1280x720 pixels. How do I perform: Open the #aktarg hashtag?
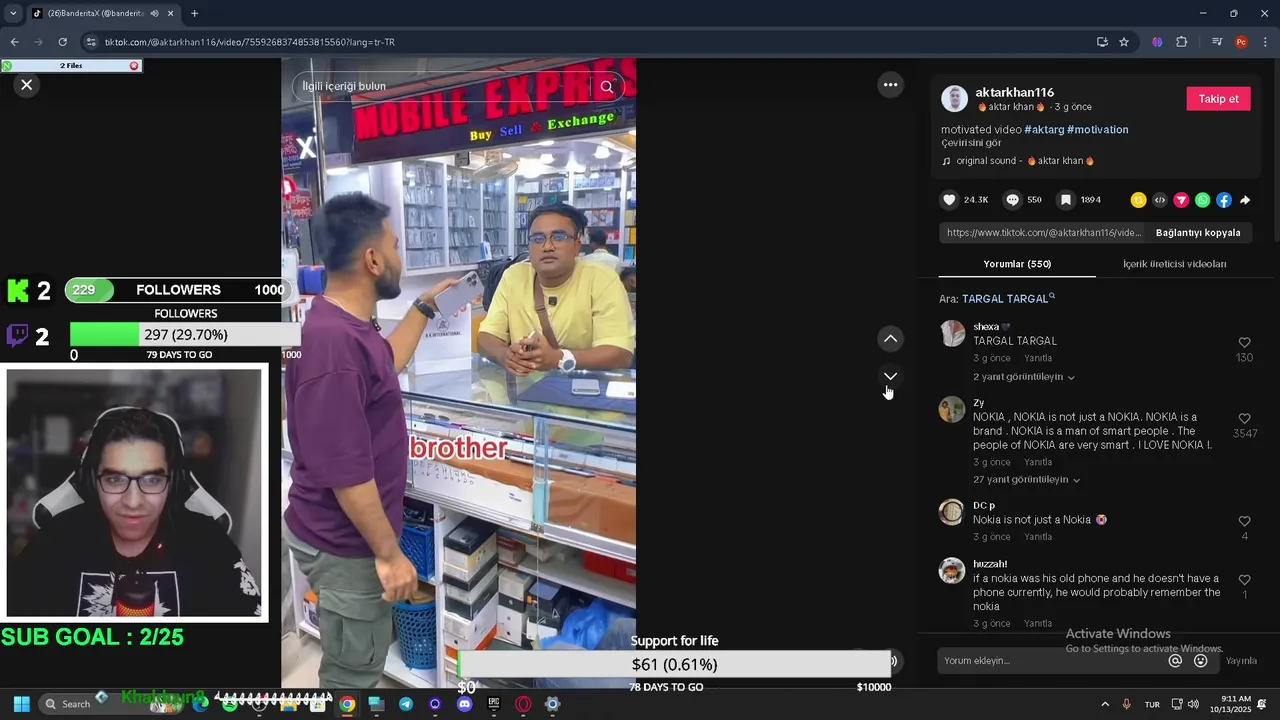tap(1043, 130)
